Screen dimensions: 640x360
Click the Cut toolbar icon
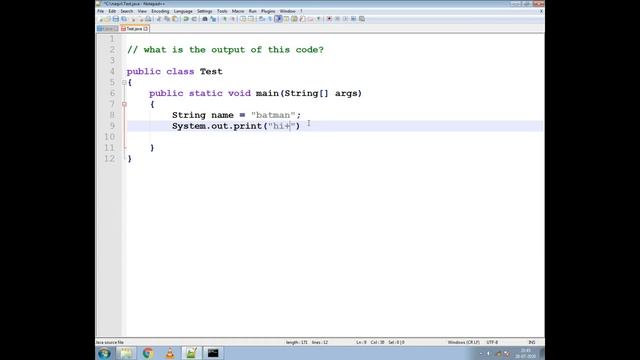[159, 19]
